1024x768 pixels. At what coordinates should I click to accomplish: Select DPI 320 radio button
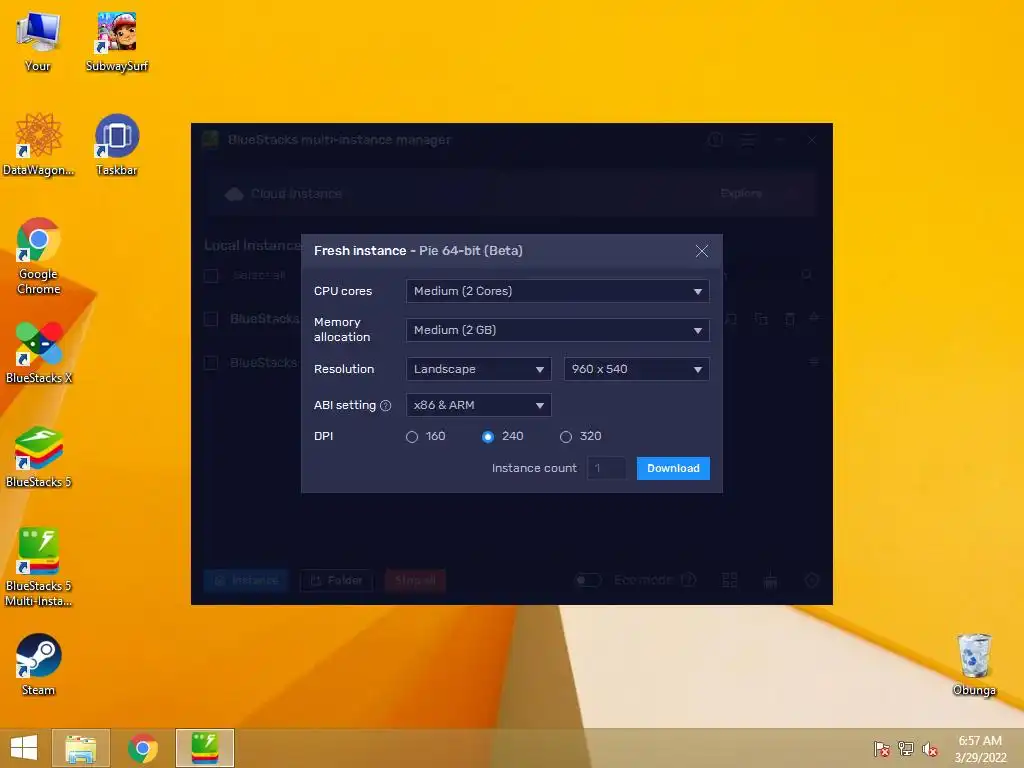point(566,436)
